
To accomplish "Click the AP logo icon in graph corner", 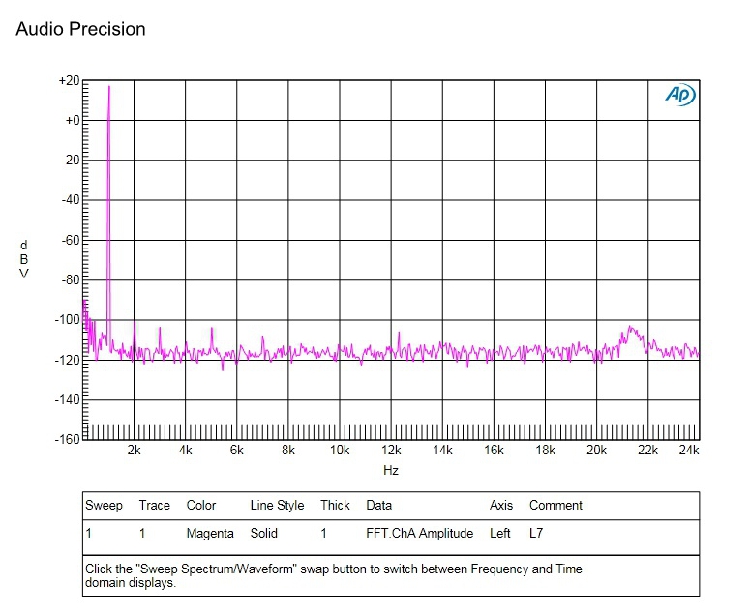I will (x=681, y=95).
